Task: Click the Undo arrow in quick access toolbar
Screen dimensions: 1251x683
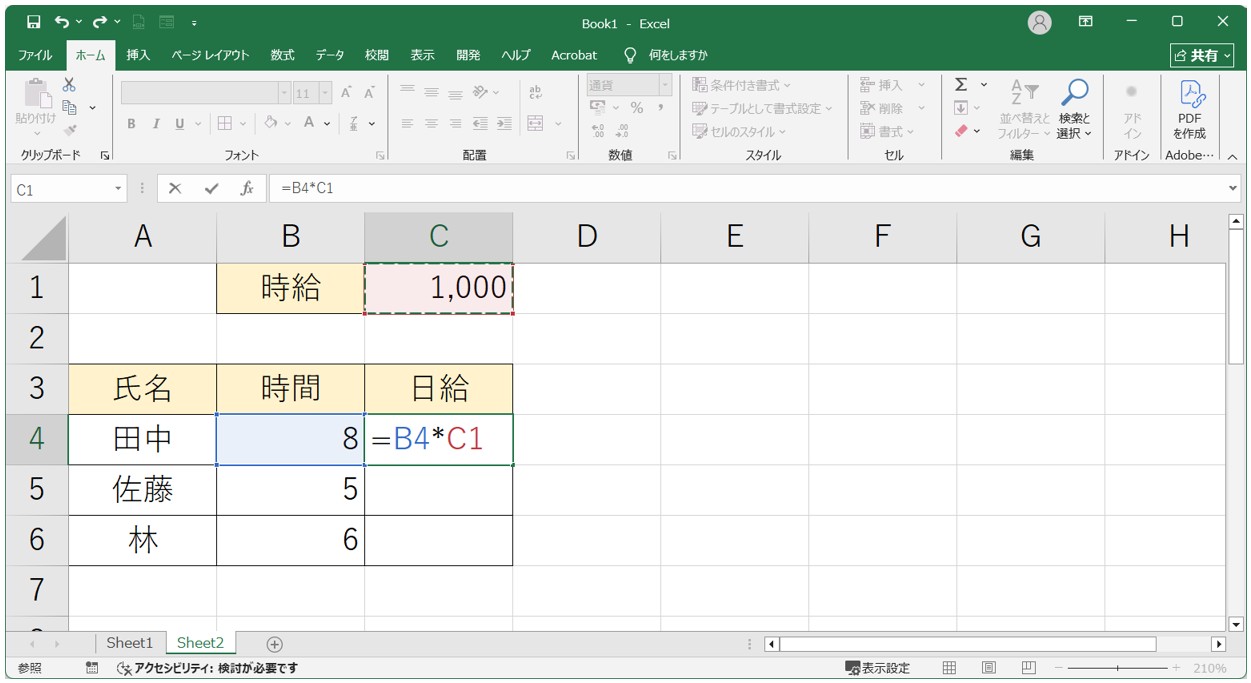Action: (x=62, y=21)
